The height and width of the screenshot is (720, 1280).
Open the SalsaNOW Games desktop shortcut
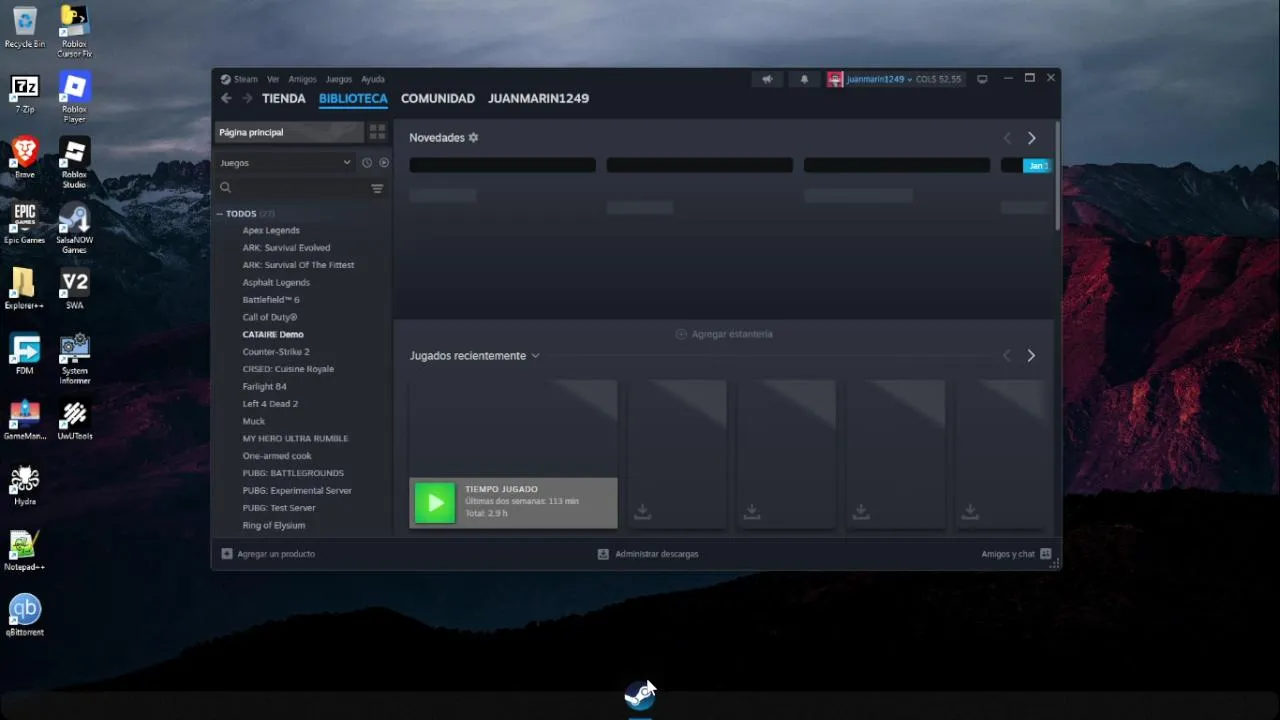pos(74,228)
